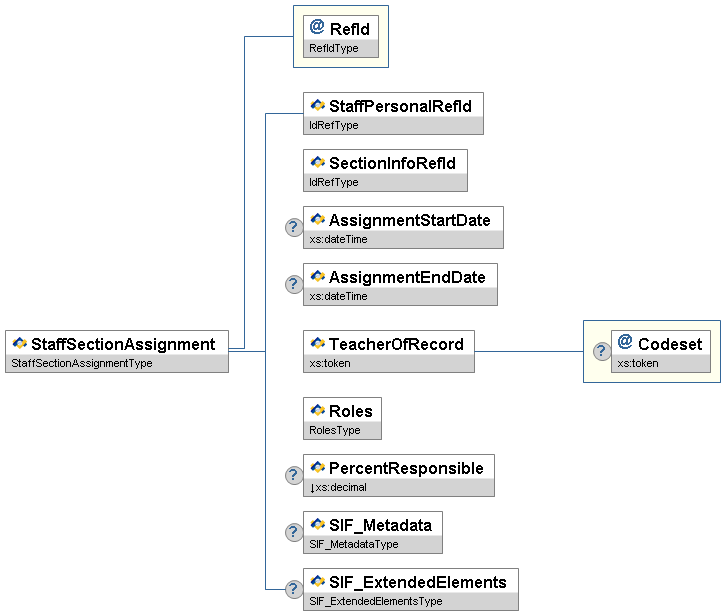The width and height of the screenshot is (725, 615).
Task: Click the @ attribute icon on RefId
Action: pos(317,28)
